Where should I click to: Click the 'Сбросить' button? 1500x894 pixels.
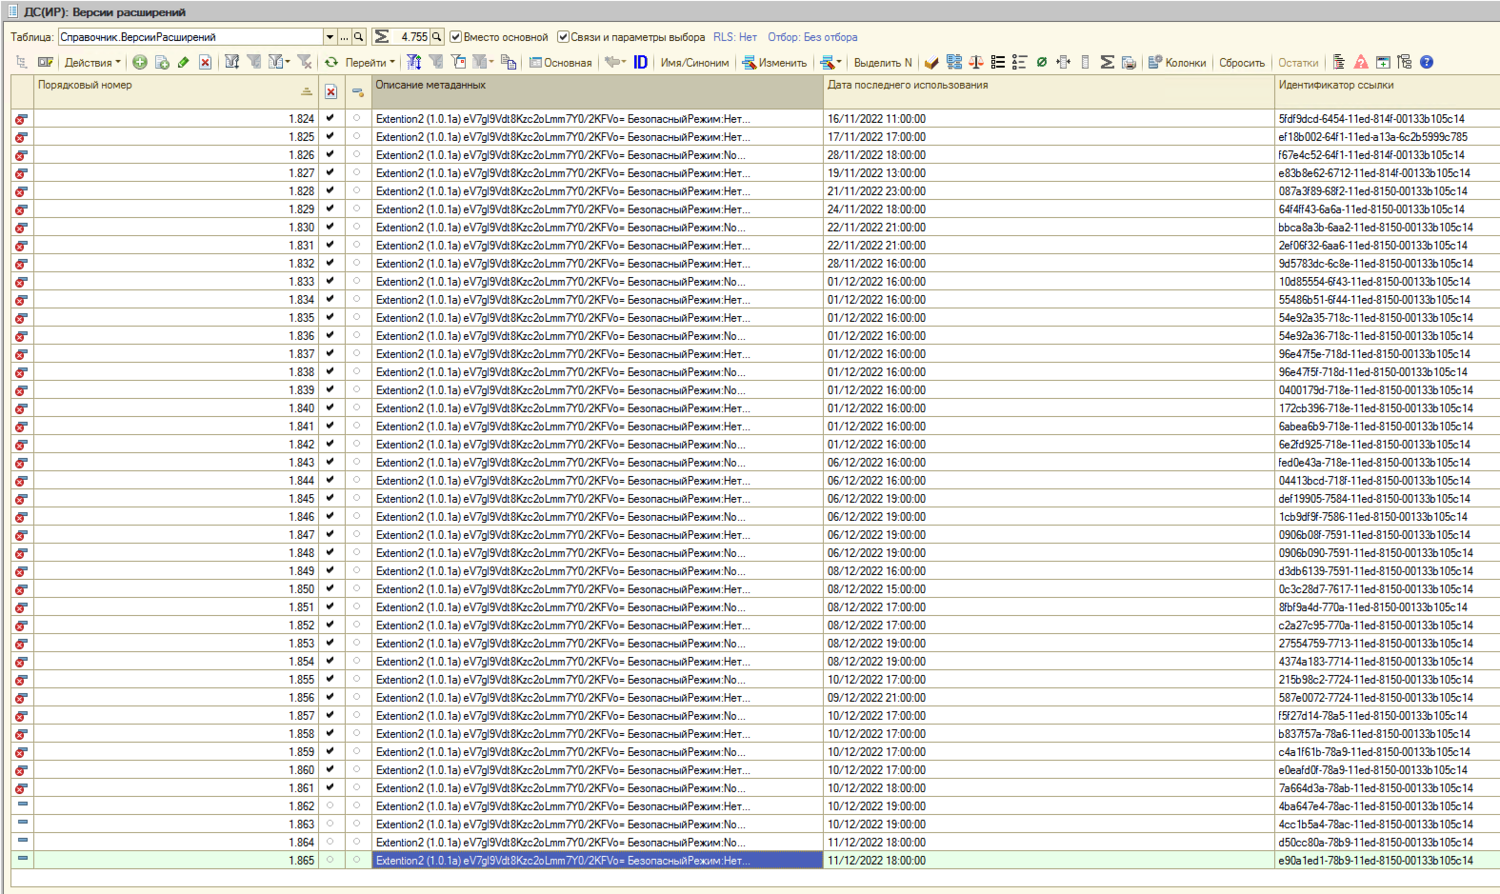[1241, 62]
